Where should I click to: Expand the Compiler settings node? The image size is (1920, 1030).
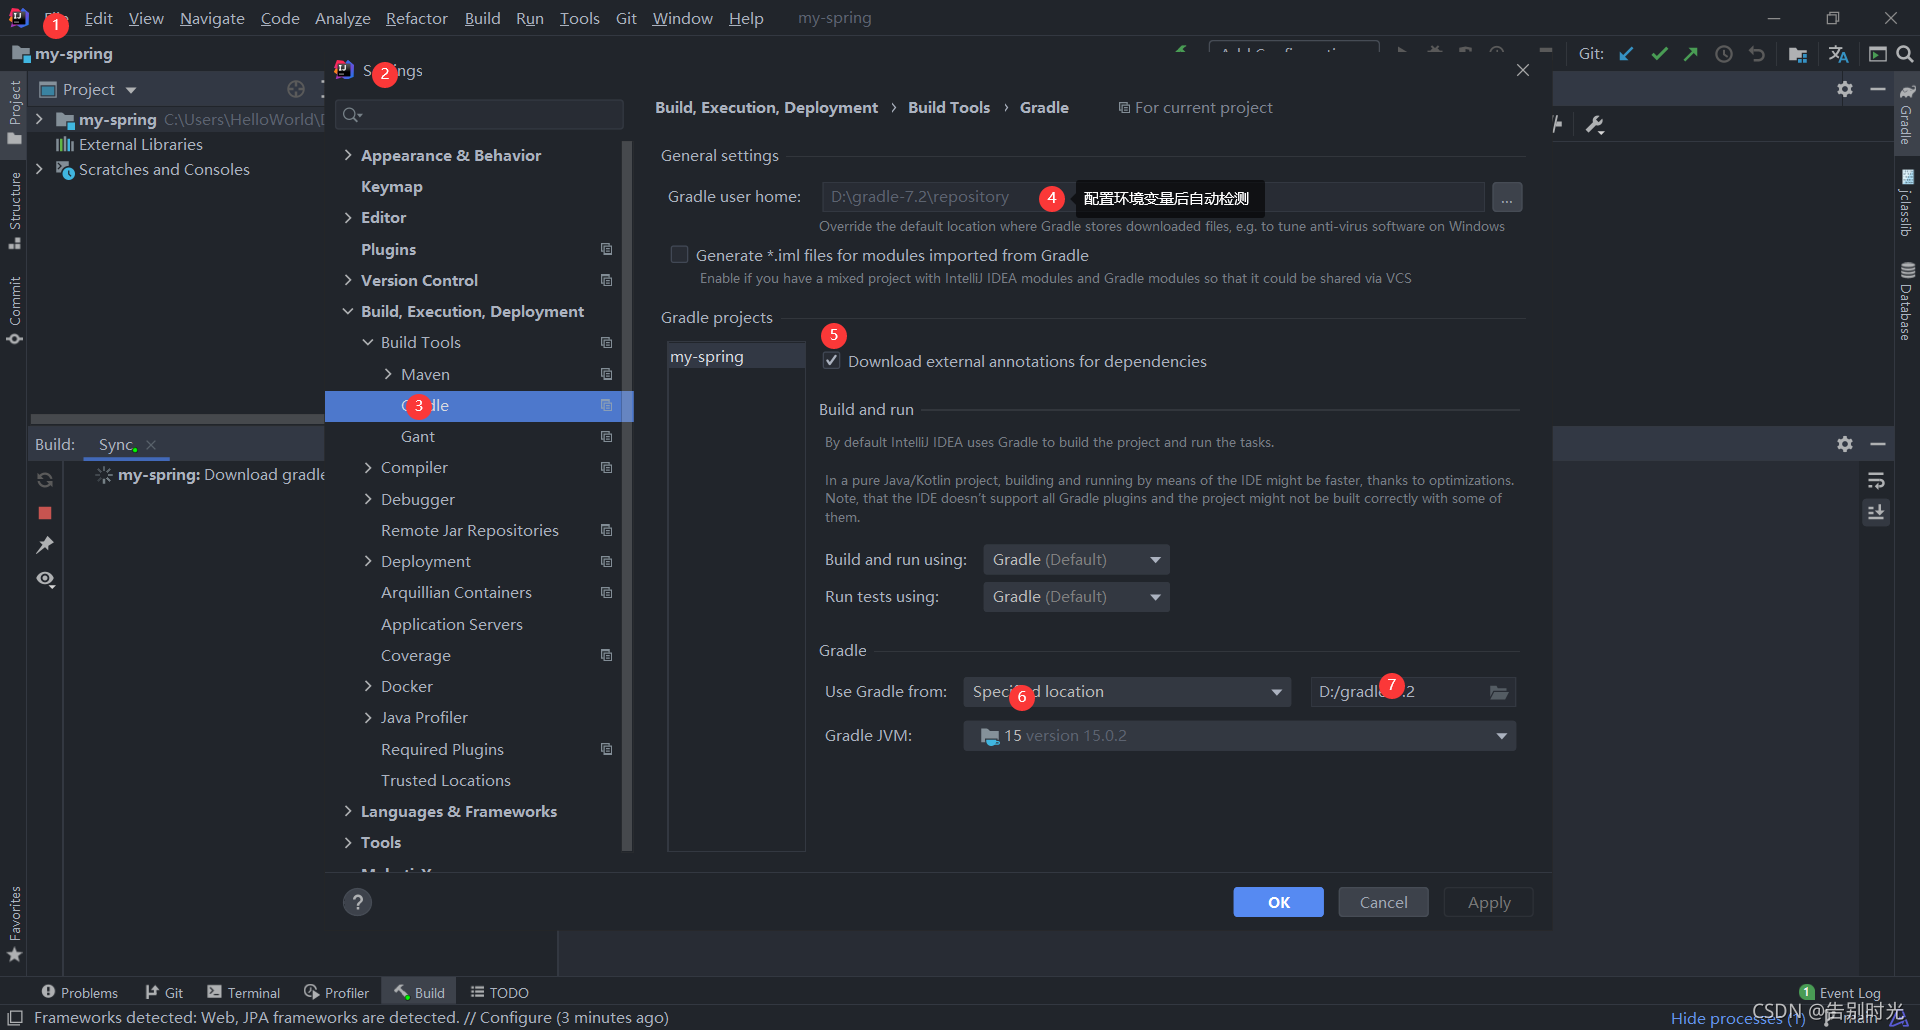[x=368, y=467]
